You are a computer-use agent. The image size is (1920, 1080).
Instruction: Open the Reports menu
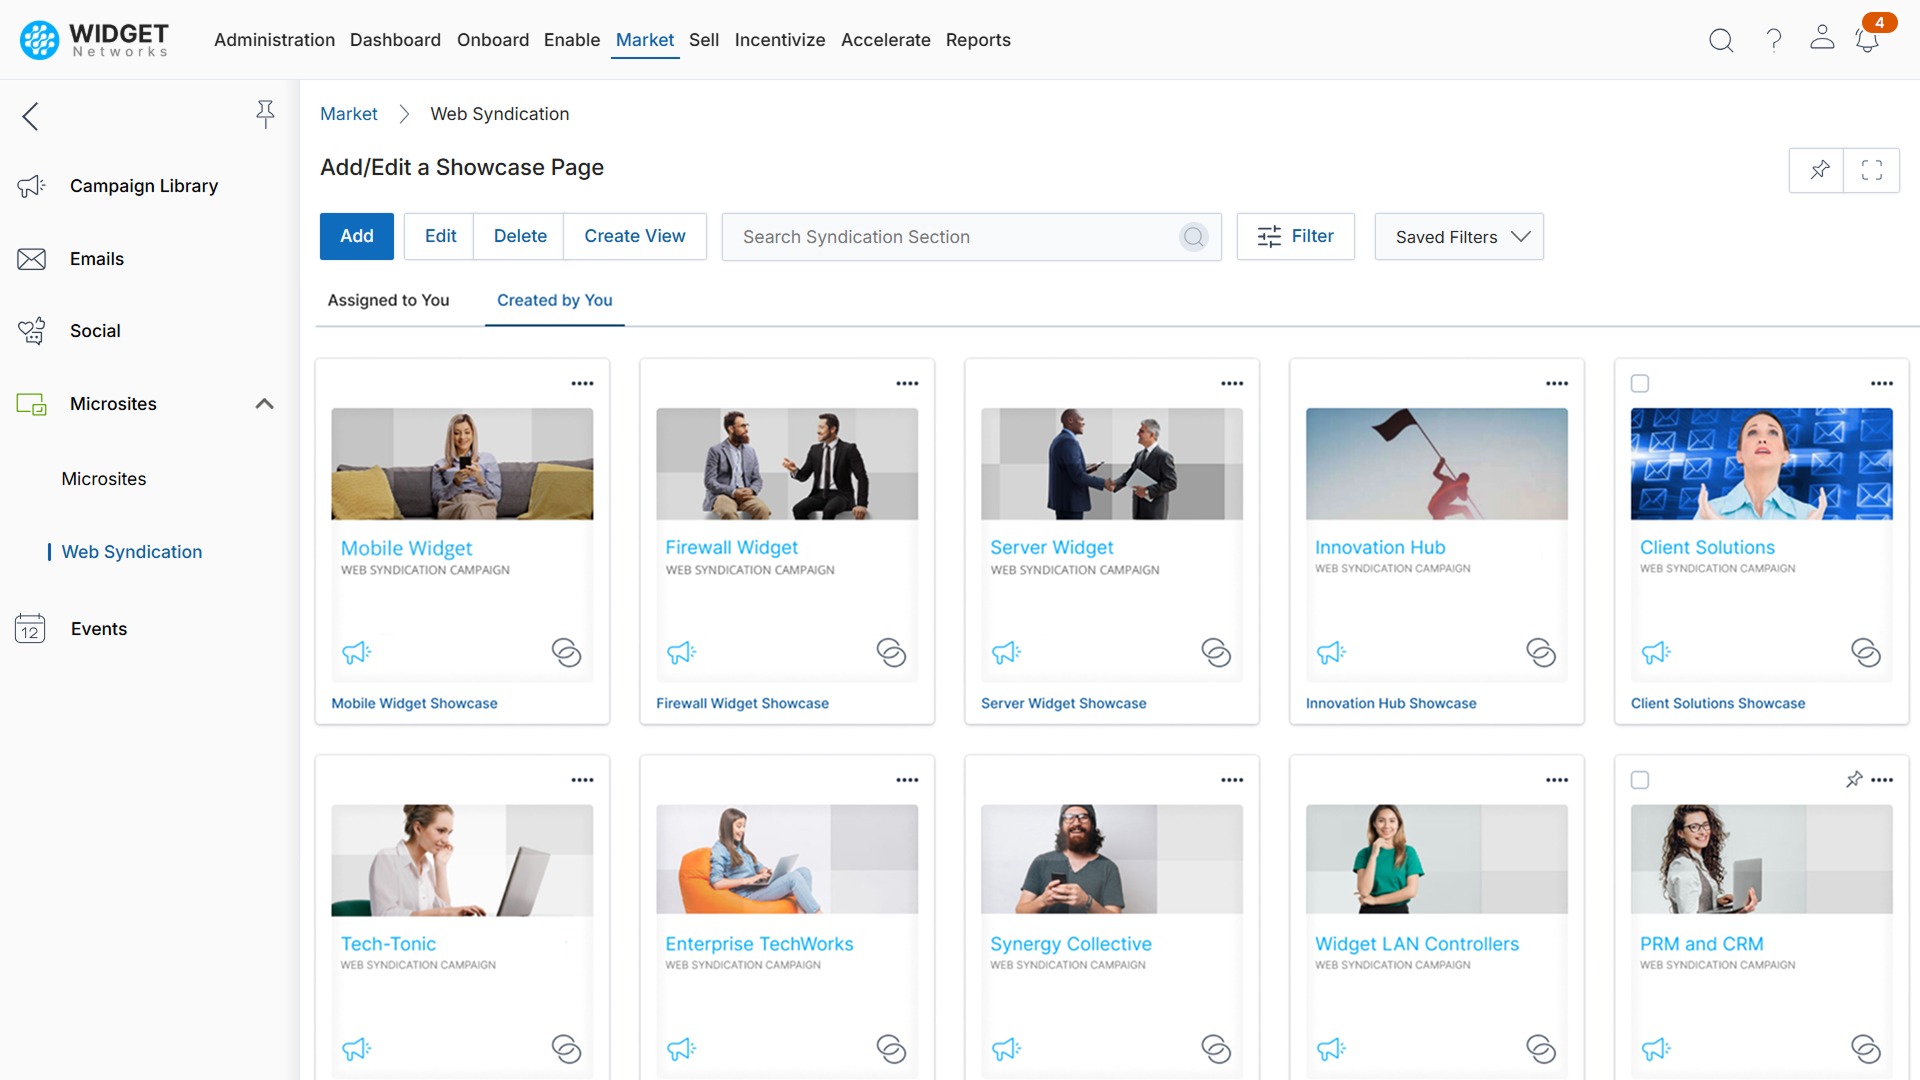[x=978, y=40]
